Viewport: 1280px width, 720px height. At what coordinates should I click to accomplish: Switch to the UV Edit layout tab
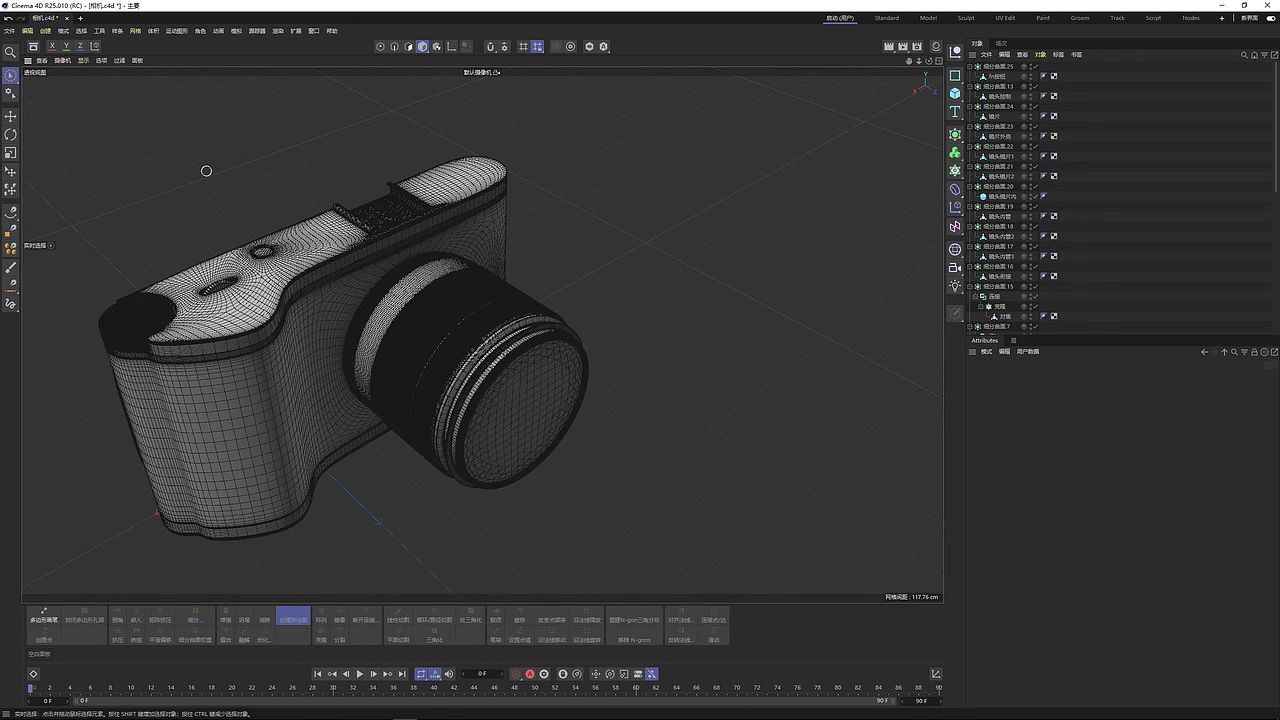[x=1004, y=18]
